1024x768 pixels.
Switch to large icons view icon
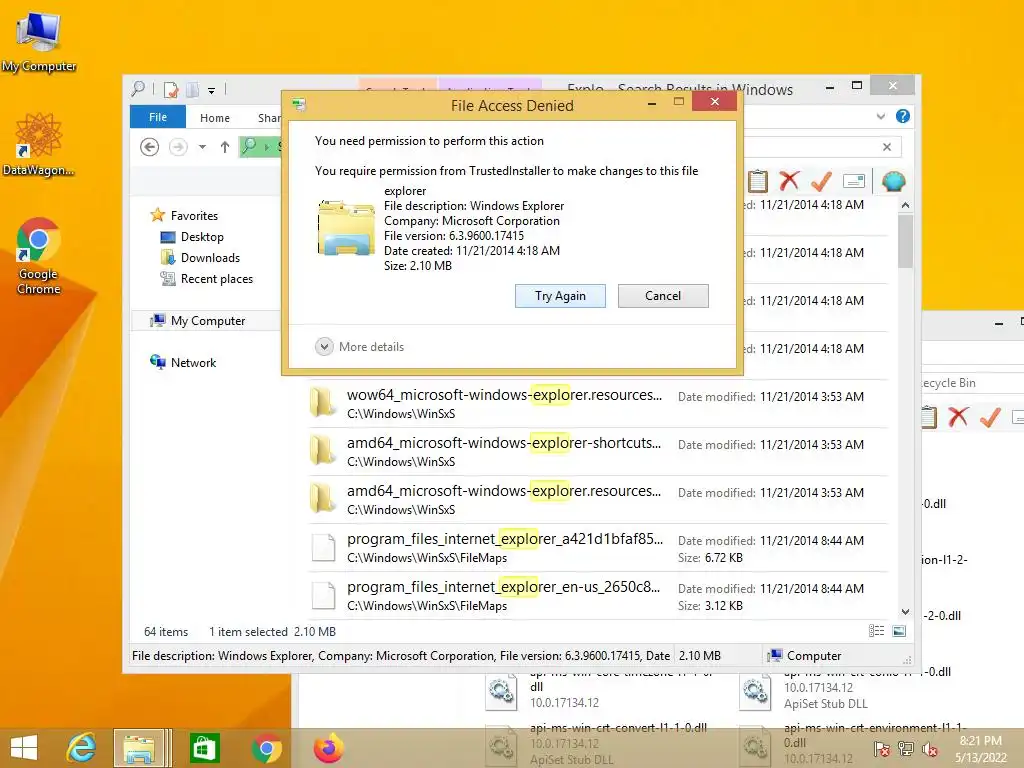click(x=899, y=631)
